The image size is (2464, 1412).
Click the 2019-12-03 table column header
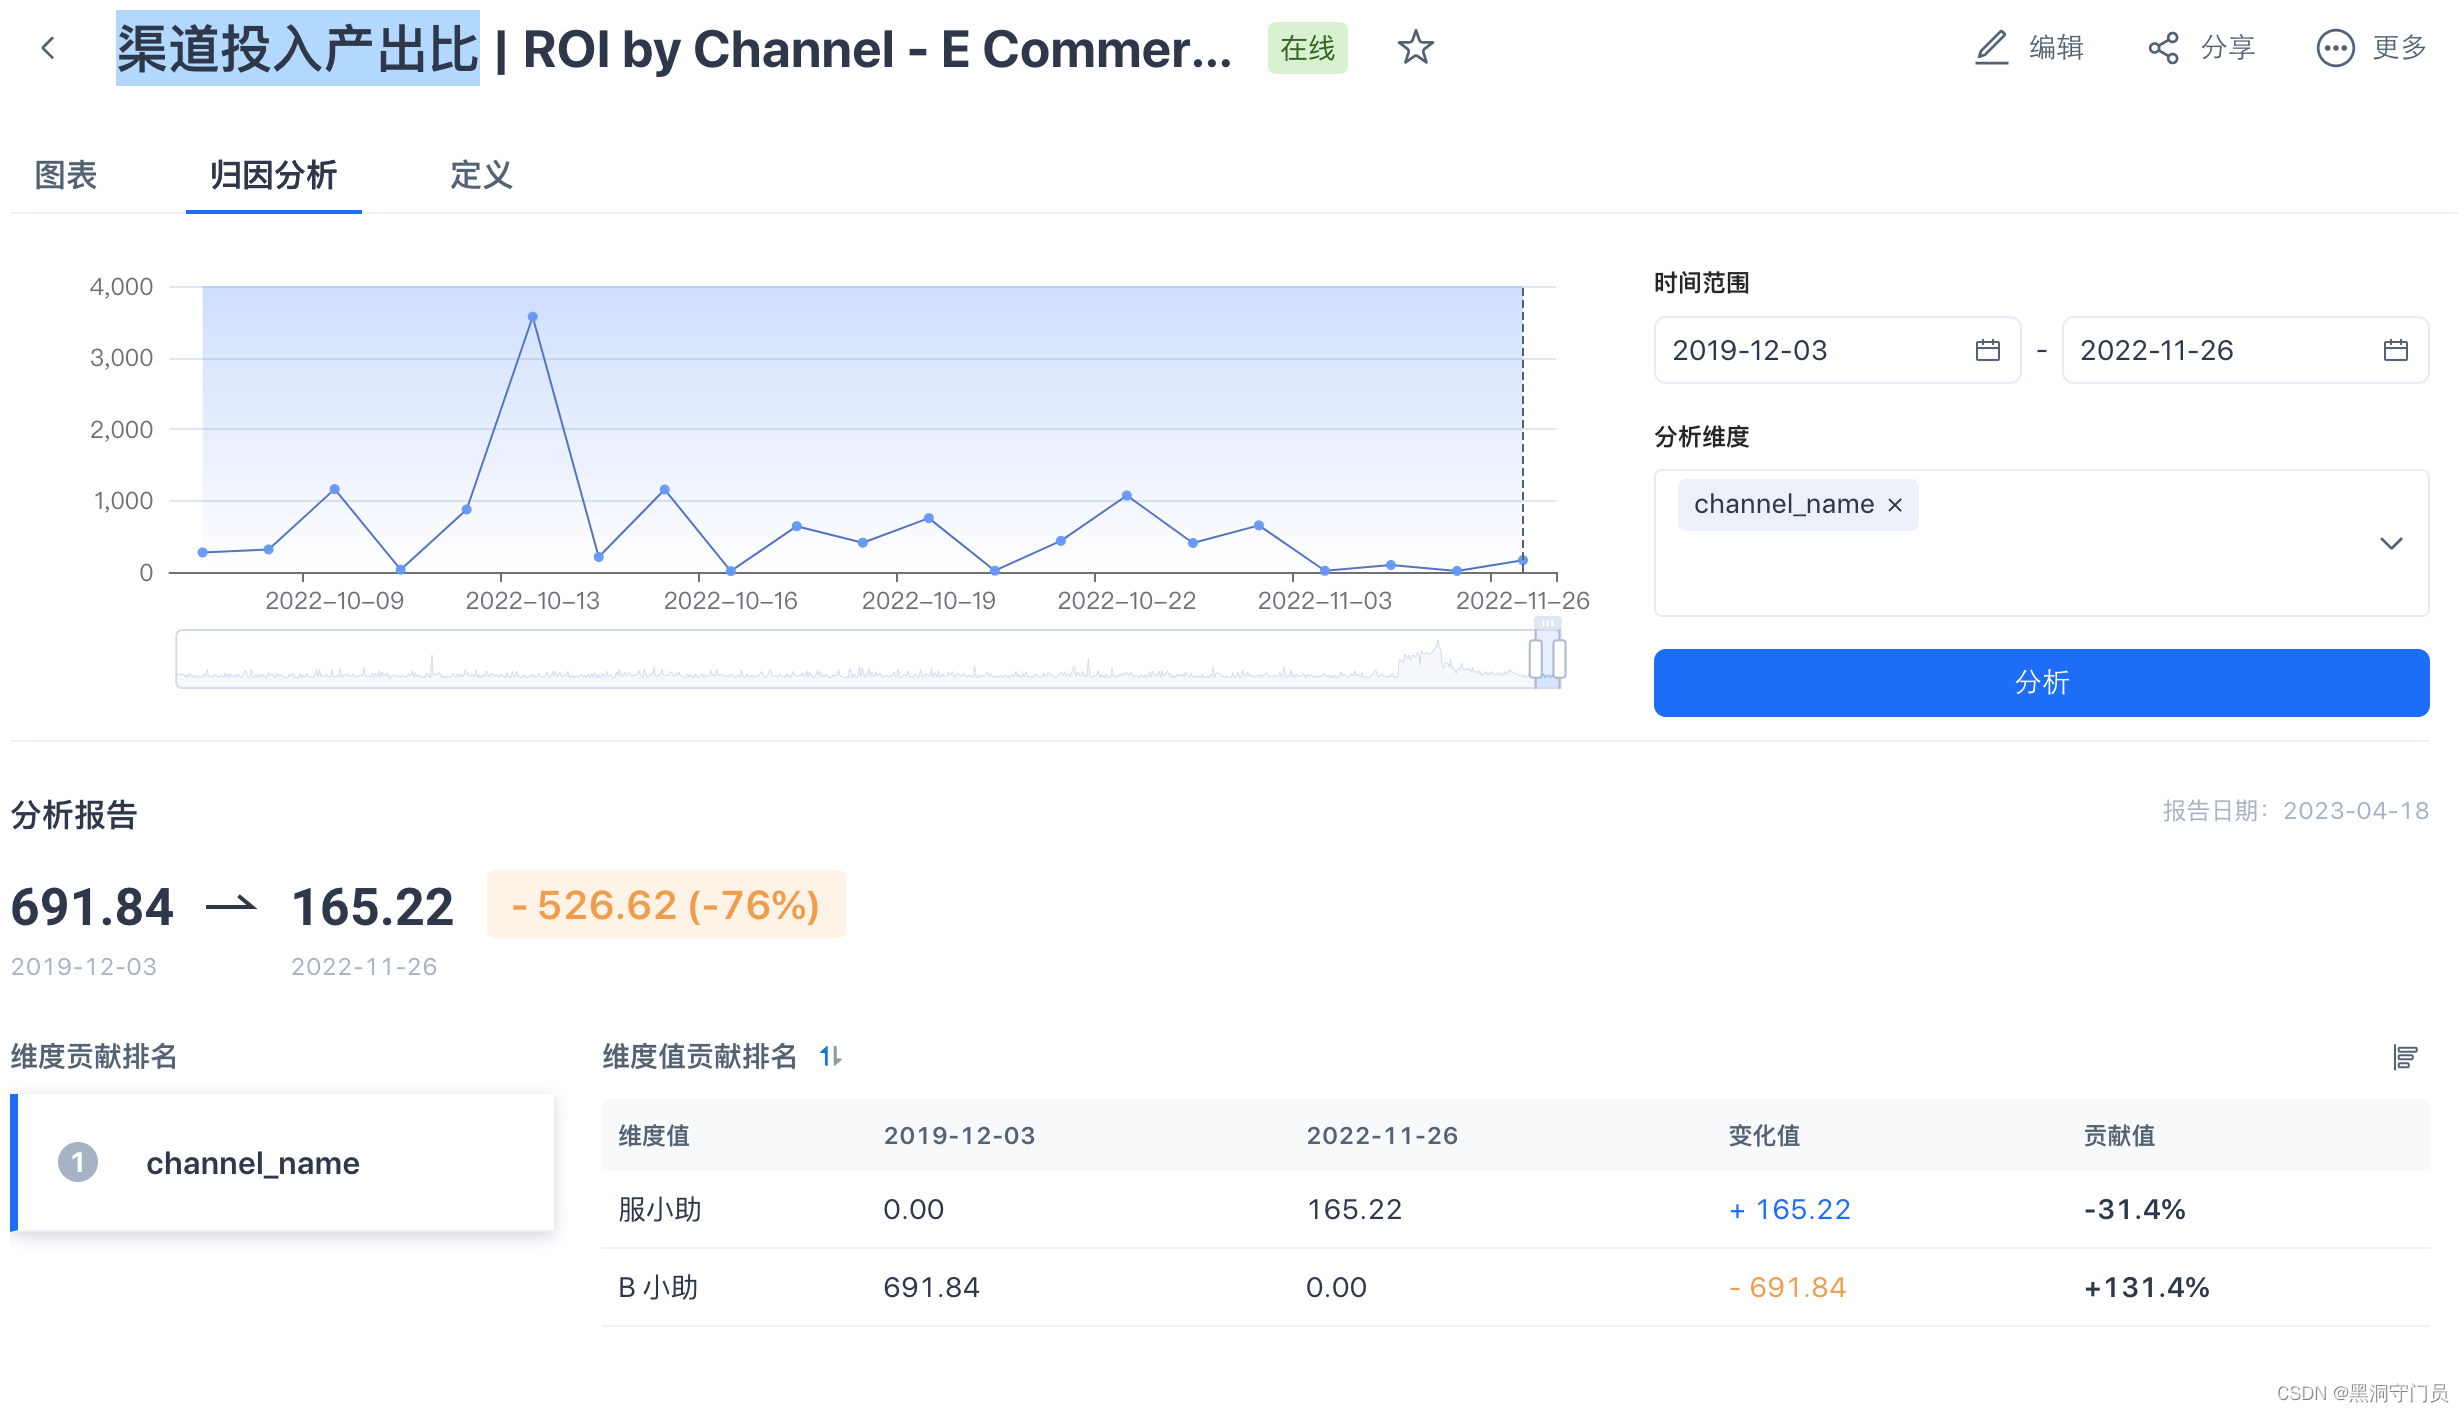point(959,1135)
